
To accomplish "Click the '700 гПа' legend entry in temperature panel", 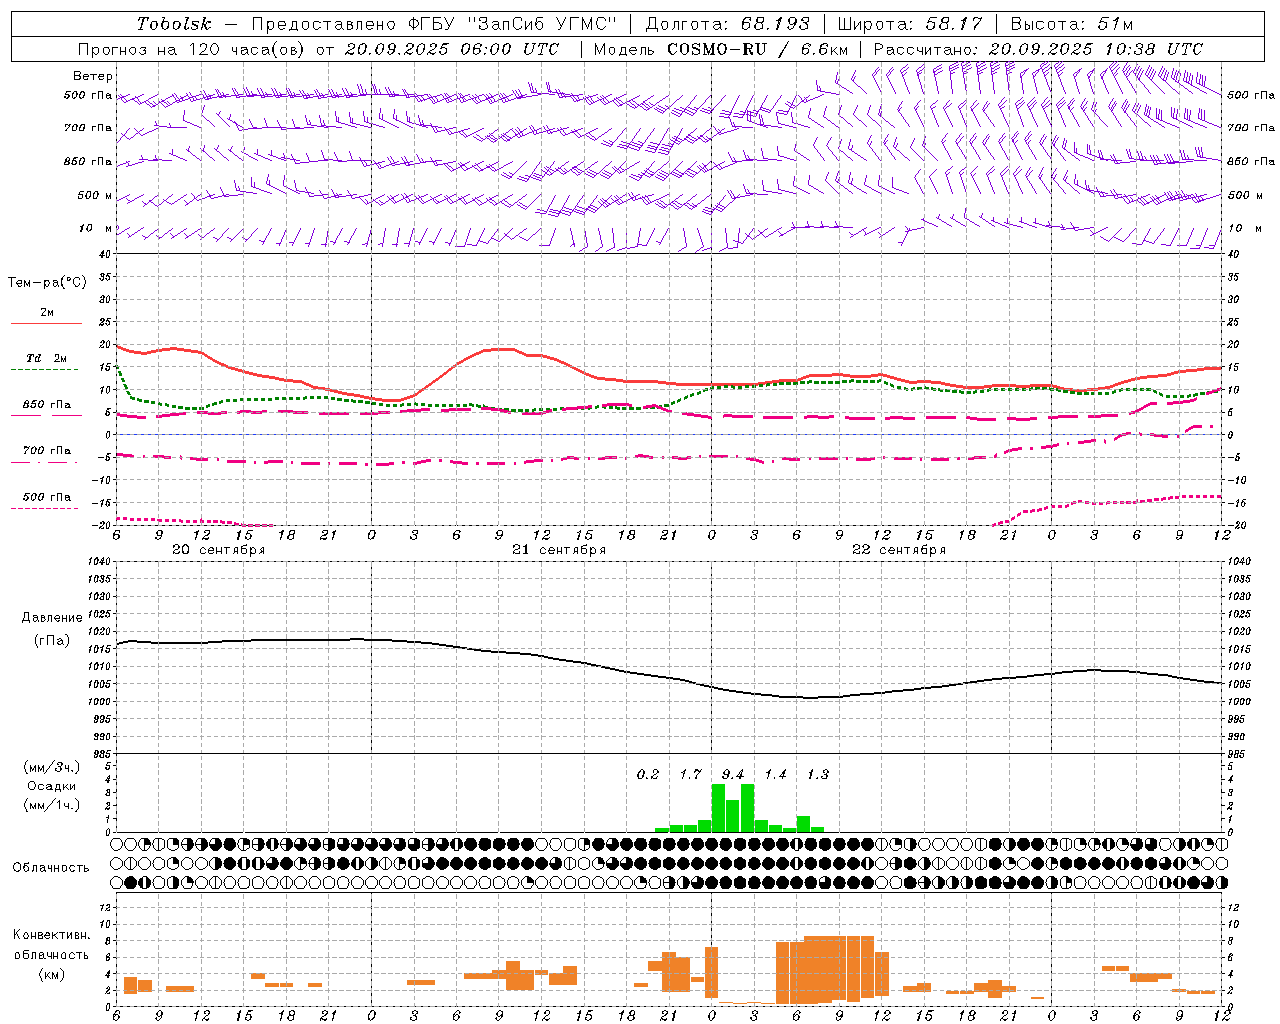I will pos(46,450).
